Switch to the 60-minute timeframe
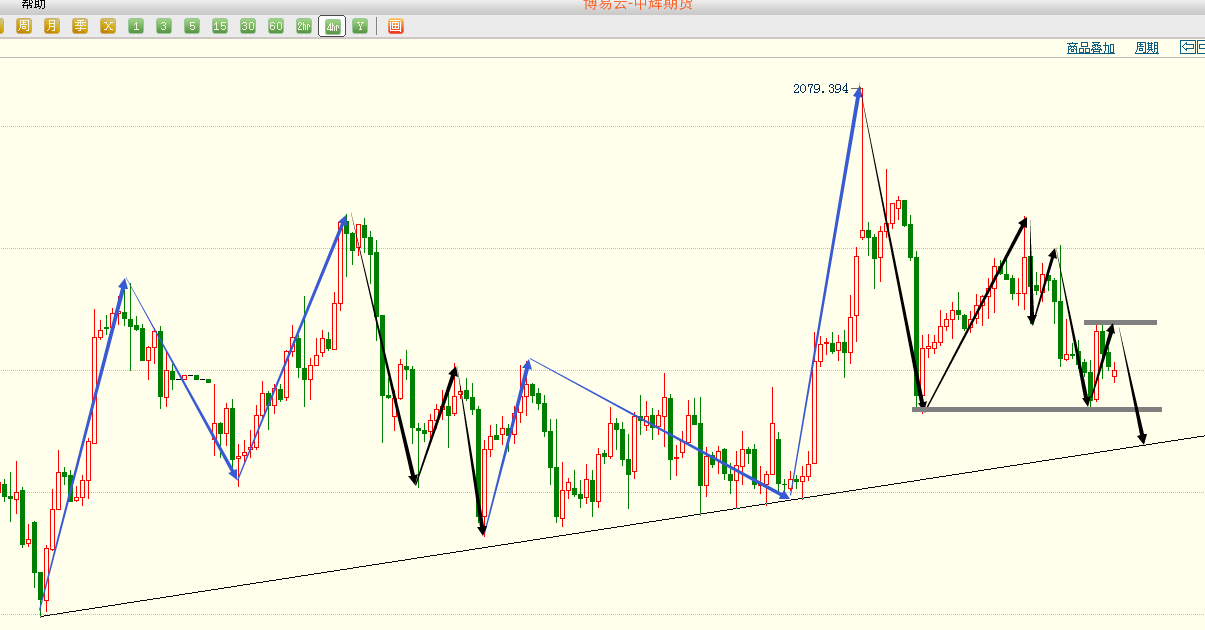The height and width of the screenshot is (630, 1205). pyautogui.click(x=276, y=26)
